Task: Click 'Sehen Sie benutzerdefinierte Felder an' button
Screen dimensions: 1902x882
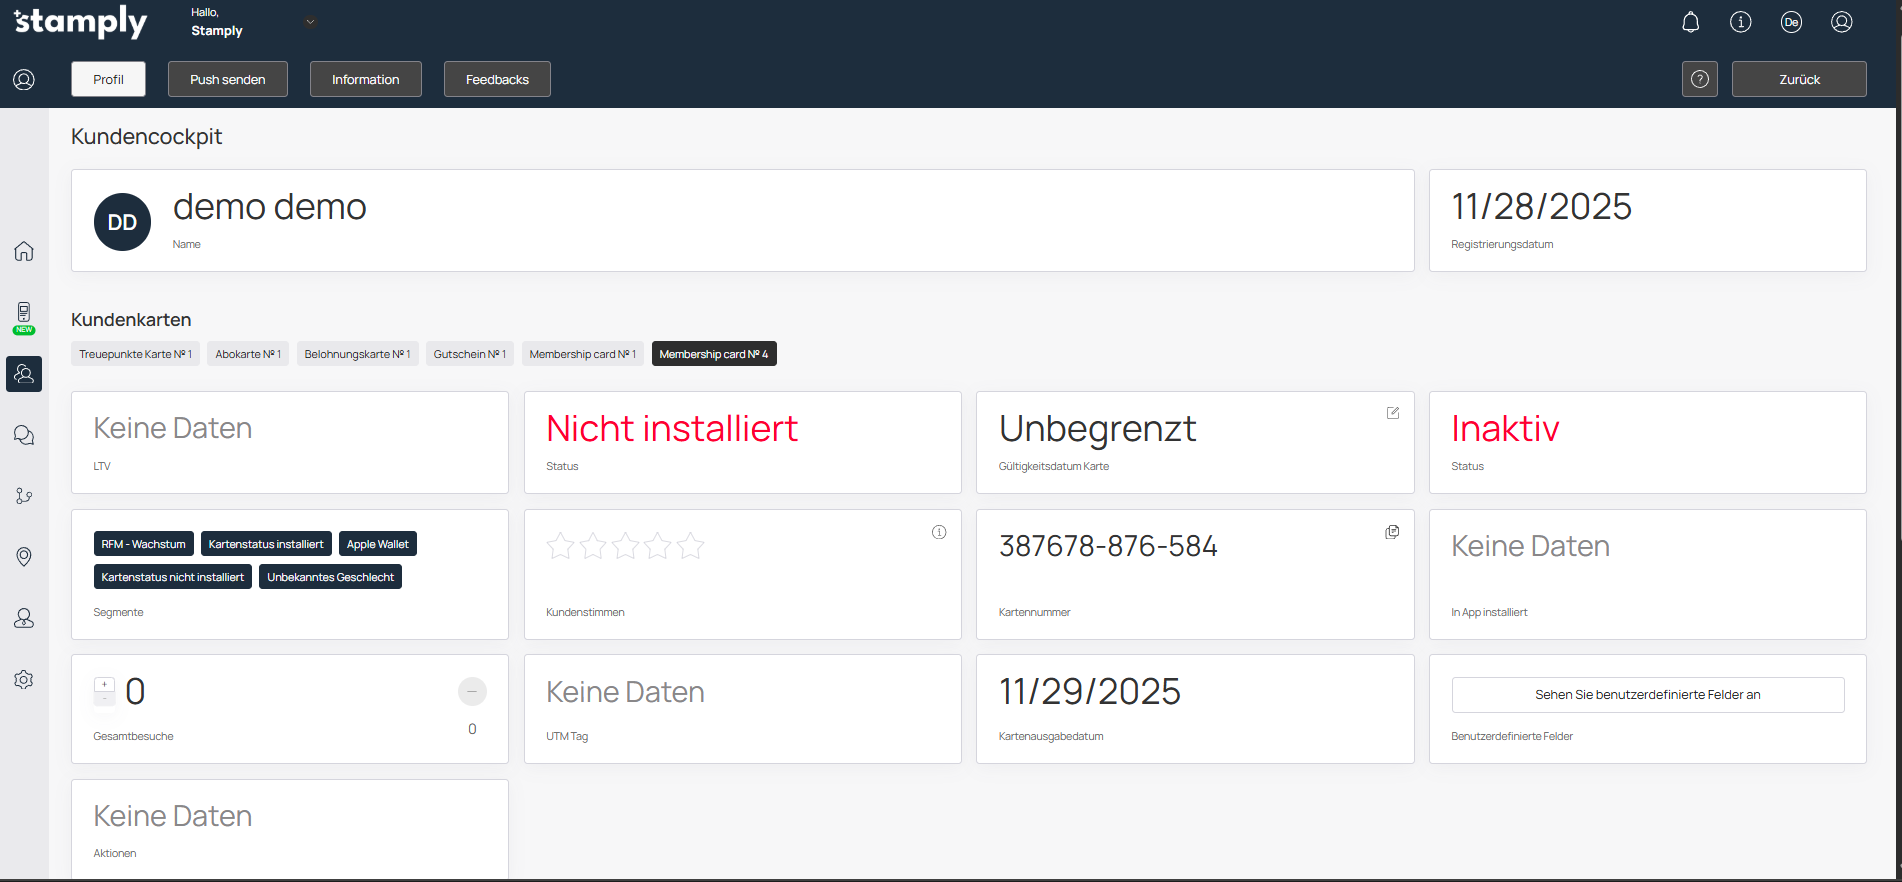Action: 1647,695
